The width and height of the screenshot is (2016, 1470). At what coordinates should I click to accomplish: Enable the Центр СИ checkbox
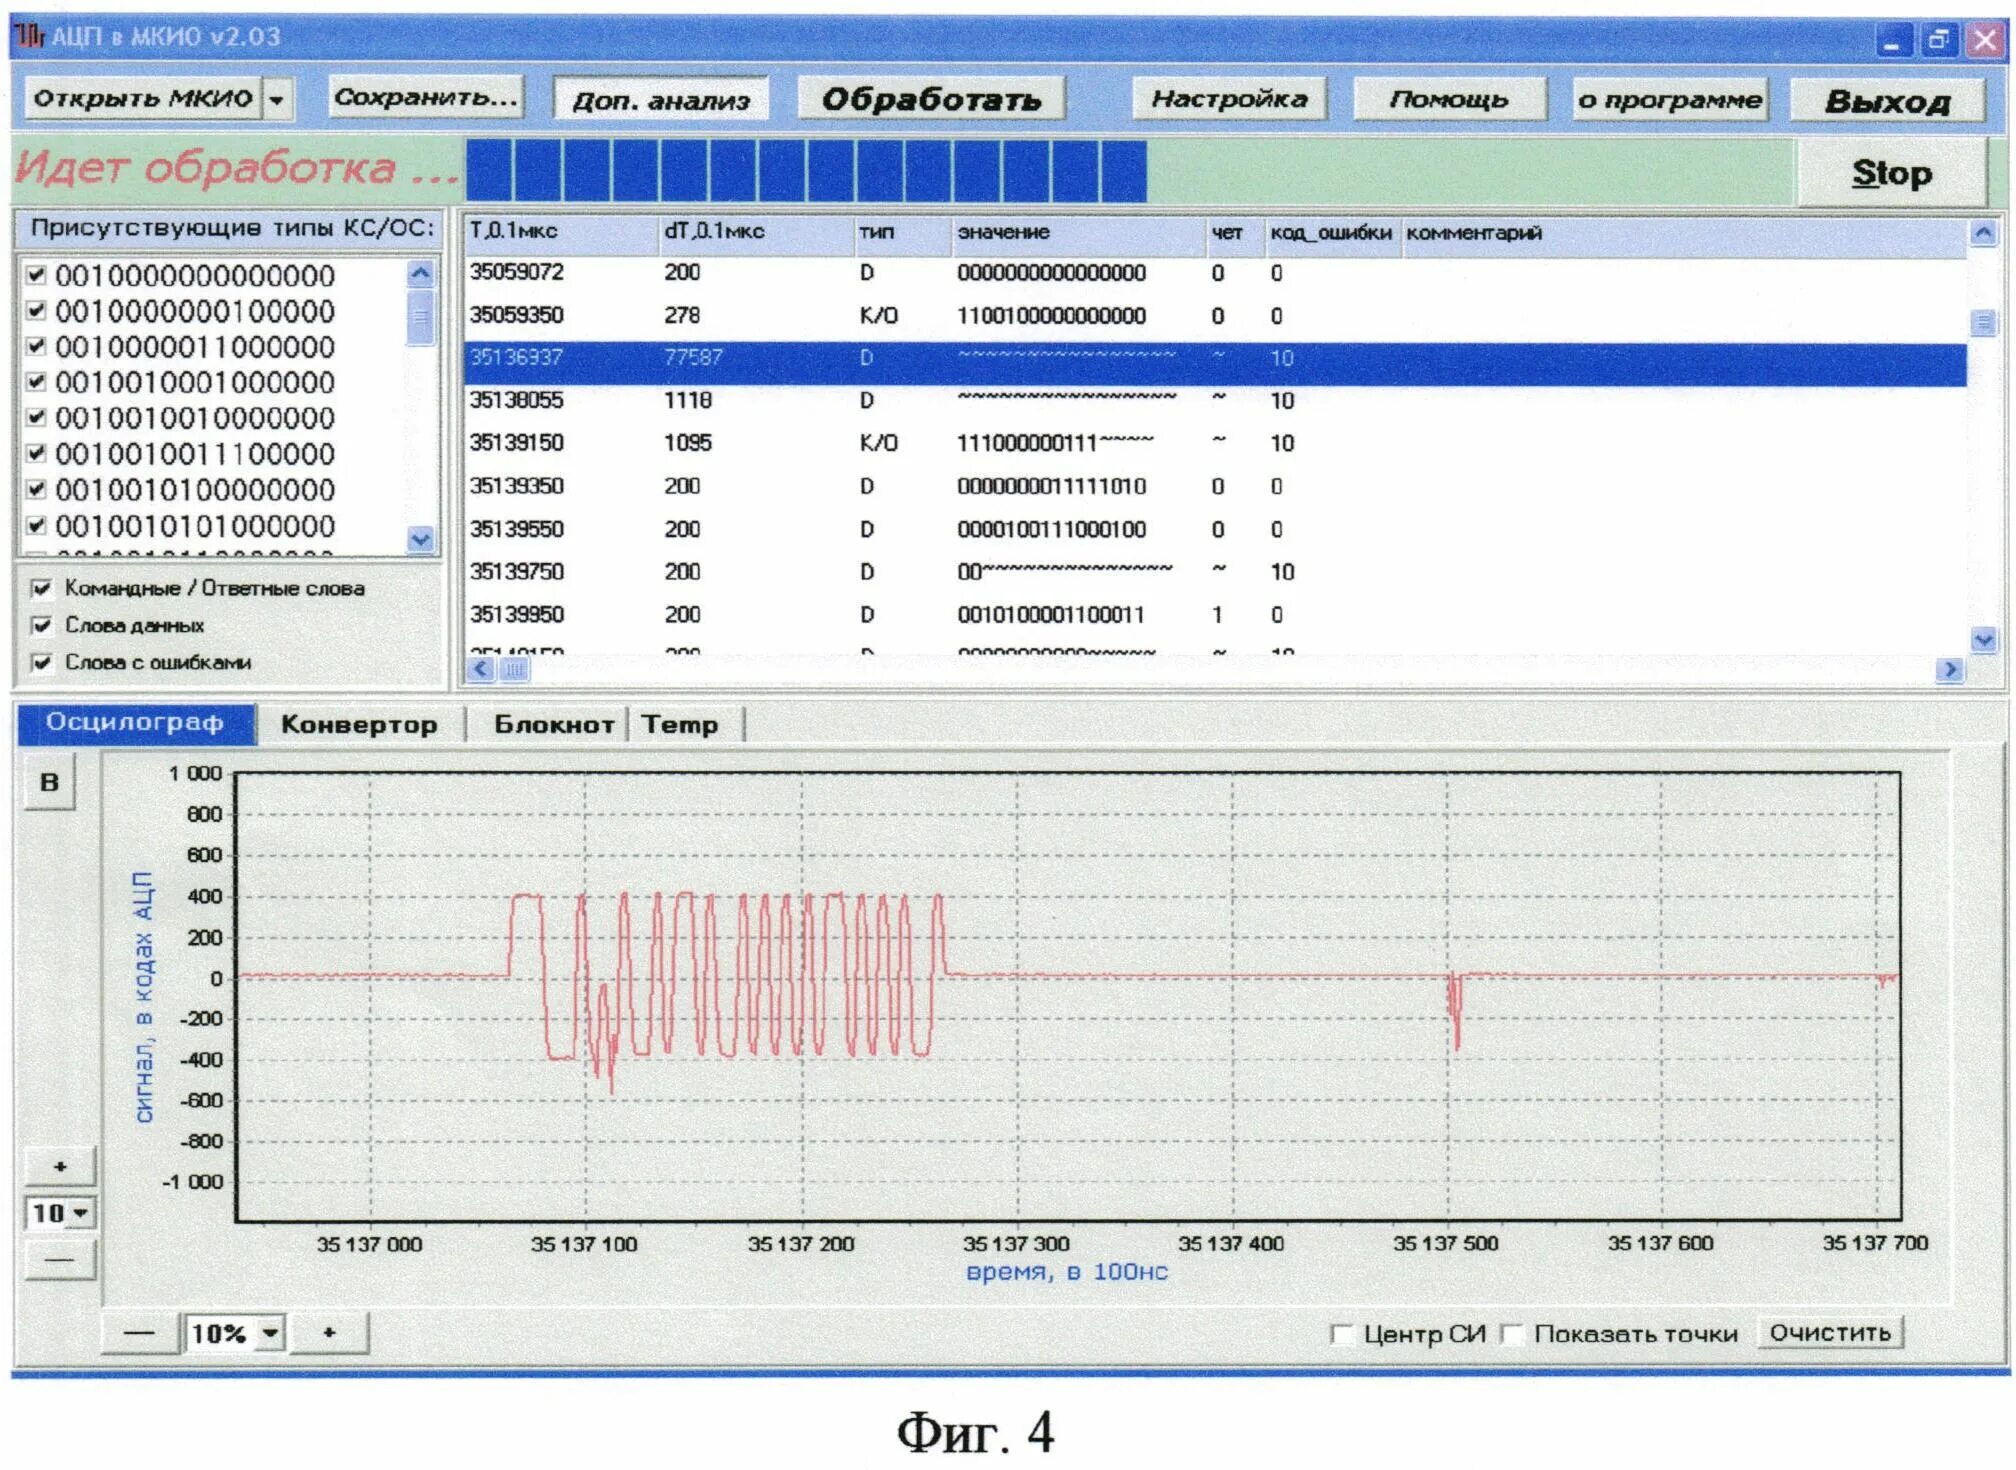click(1342, 1334)
